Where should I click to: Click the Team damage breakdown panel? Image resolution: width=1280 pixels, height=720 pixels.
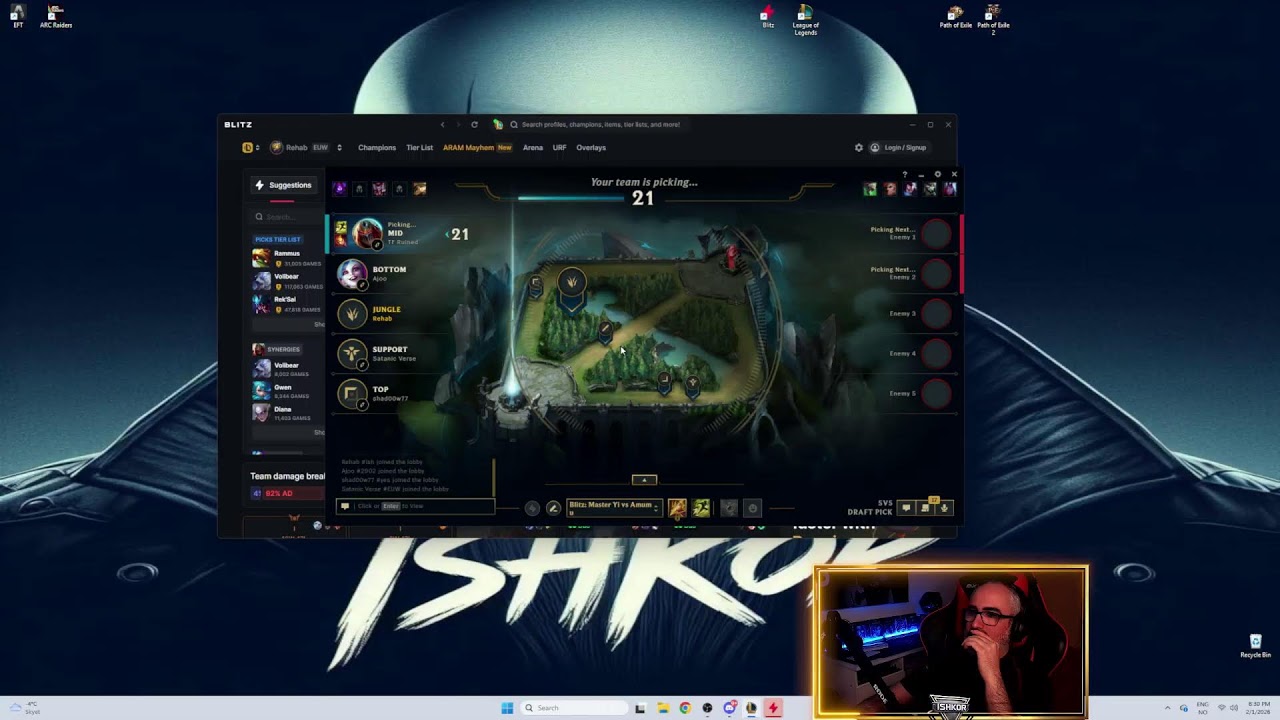287,485
